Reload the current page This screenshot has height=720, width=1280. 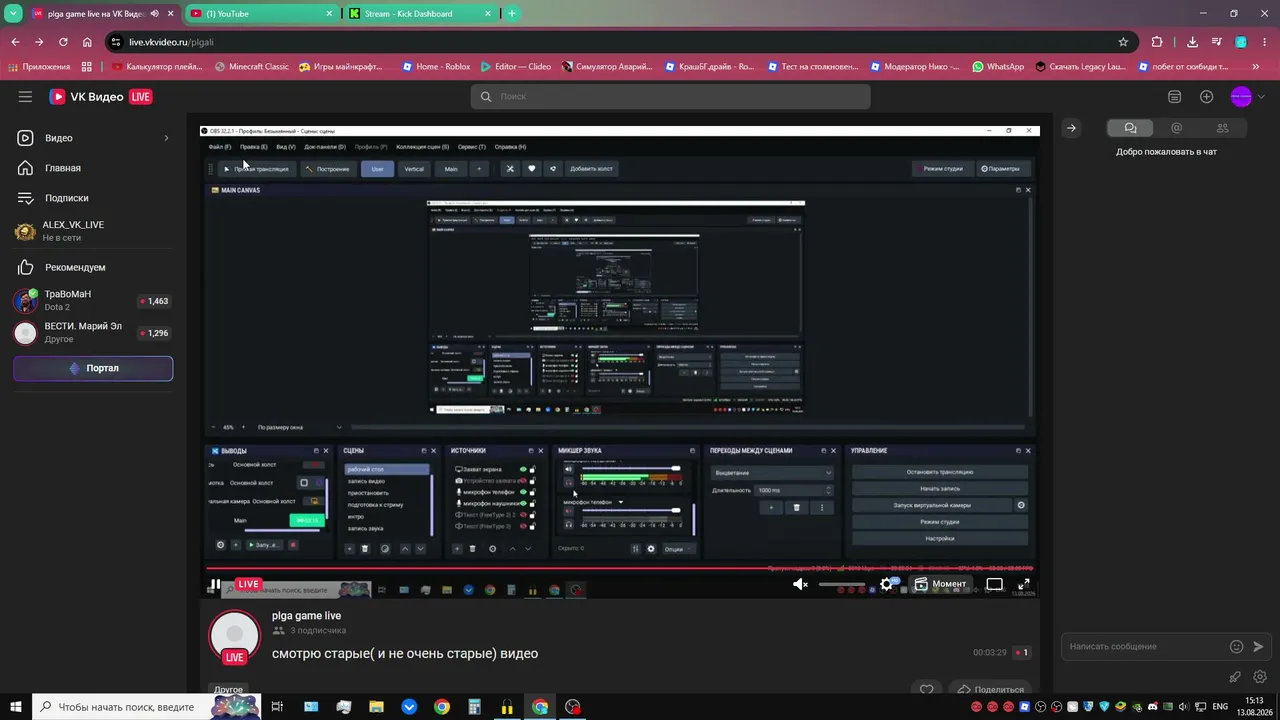click(x=63, y=42)
